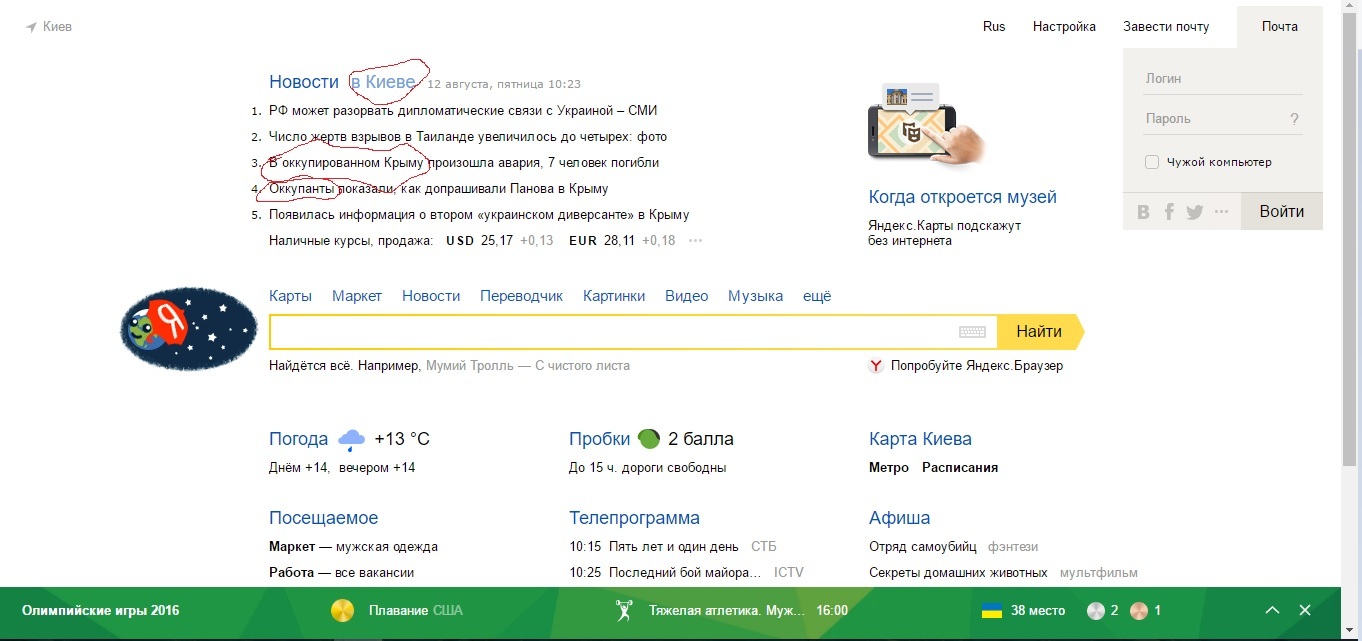
Task: Click the rain cloud weather icon
Action: pyautogui.click(x=351, y=439)
